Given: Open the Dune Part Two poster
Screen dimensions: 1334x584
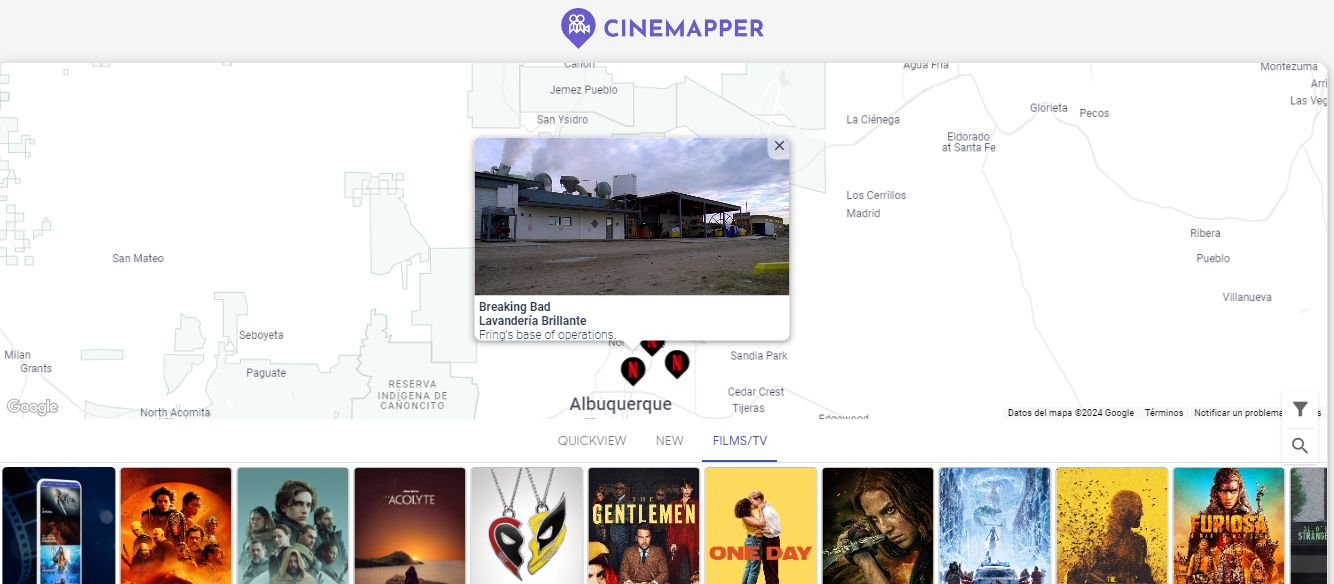Looking at the screenshot, I should (x=175, y=525).
